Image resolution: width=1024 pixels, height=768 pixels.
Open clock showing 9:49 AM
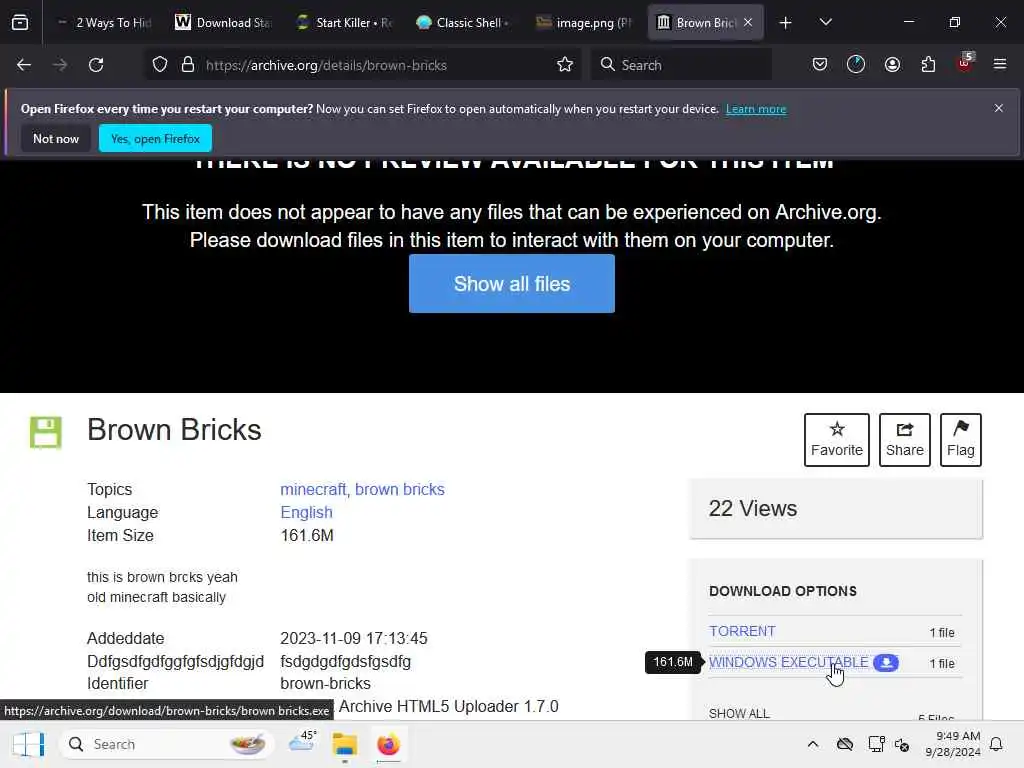pos(953,744)
